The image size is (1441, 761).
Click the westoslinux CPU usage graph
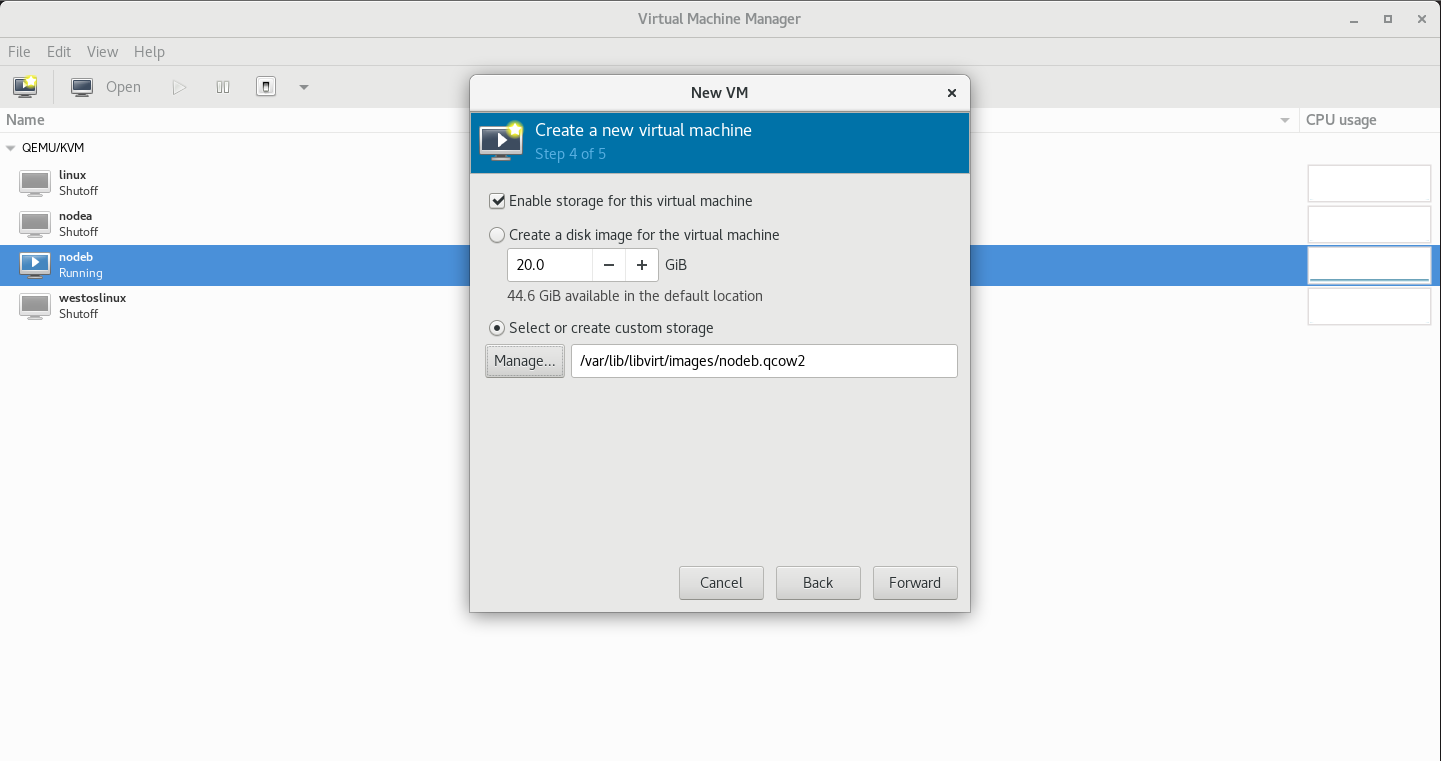coord(1369,306)
